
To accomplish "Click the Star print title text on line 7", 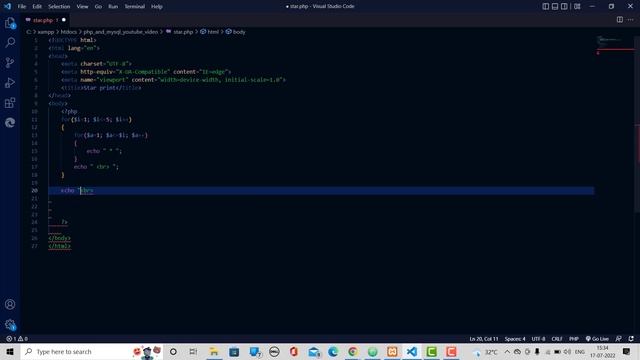I will (x=99, y=88).
